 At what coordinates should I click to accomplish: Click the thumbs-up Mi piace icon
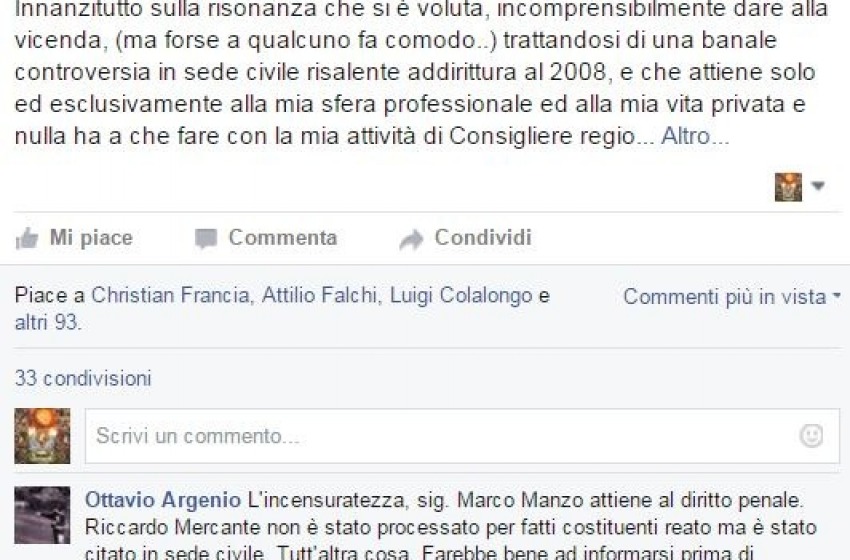click(27, 238)
